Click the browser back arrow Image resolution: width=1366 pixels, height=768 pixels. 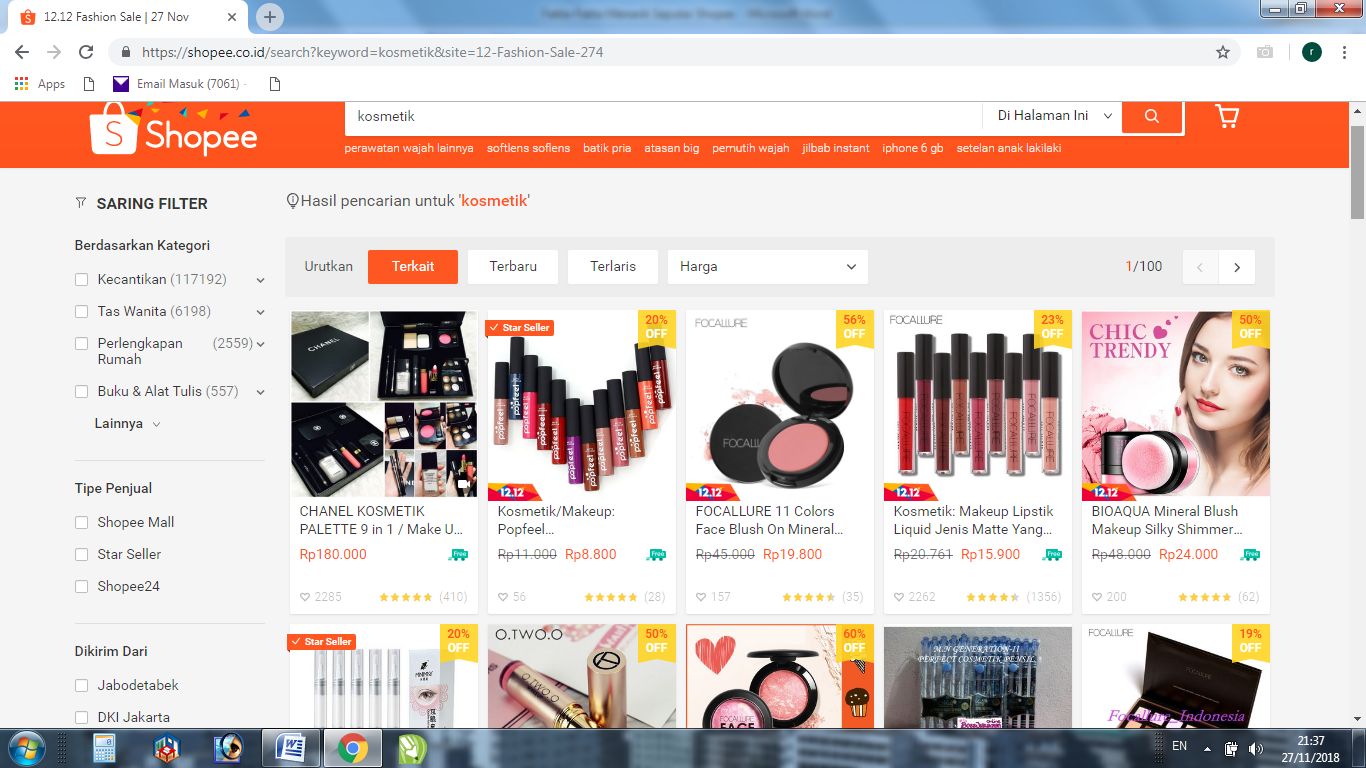pyautogui.click(x=22, y=52)
